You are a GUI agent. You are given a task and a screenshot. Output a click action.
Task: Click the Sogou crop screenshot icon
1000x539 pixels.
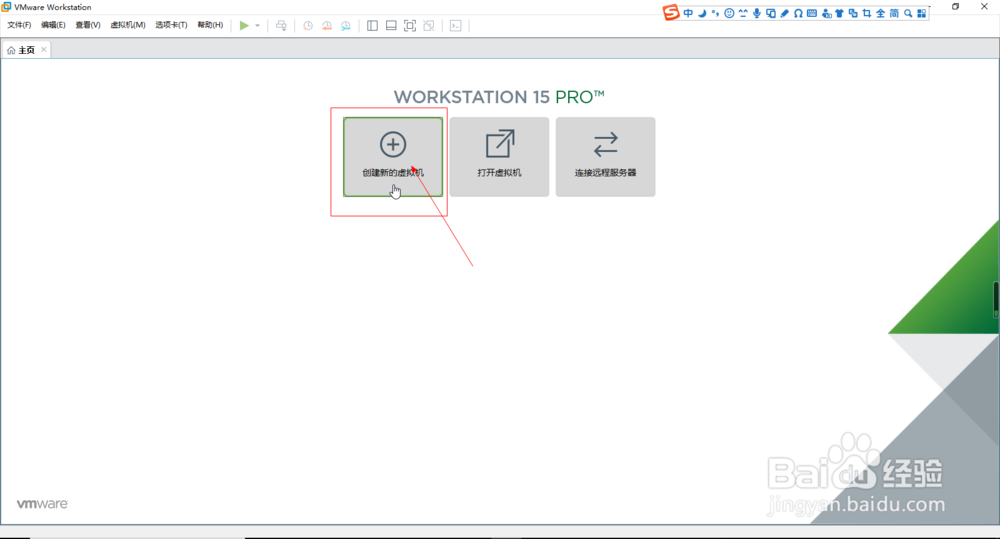pos(867,13)
